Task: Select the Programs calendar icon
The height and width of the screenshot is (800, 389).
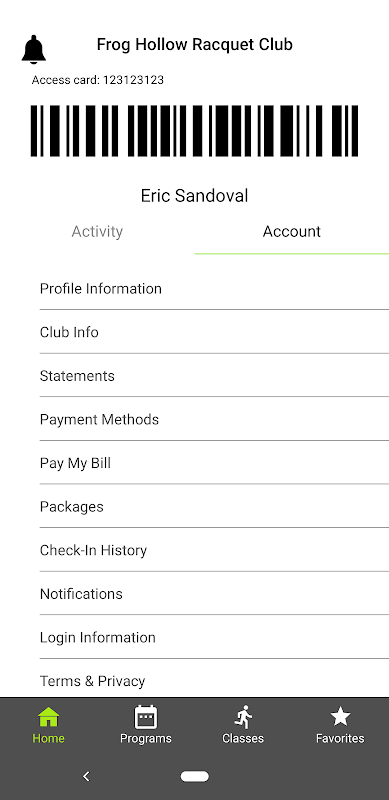Action: tap(145, 716)
